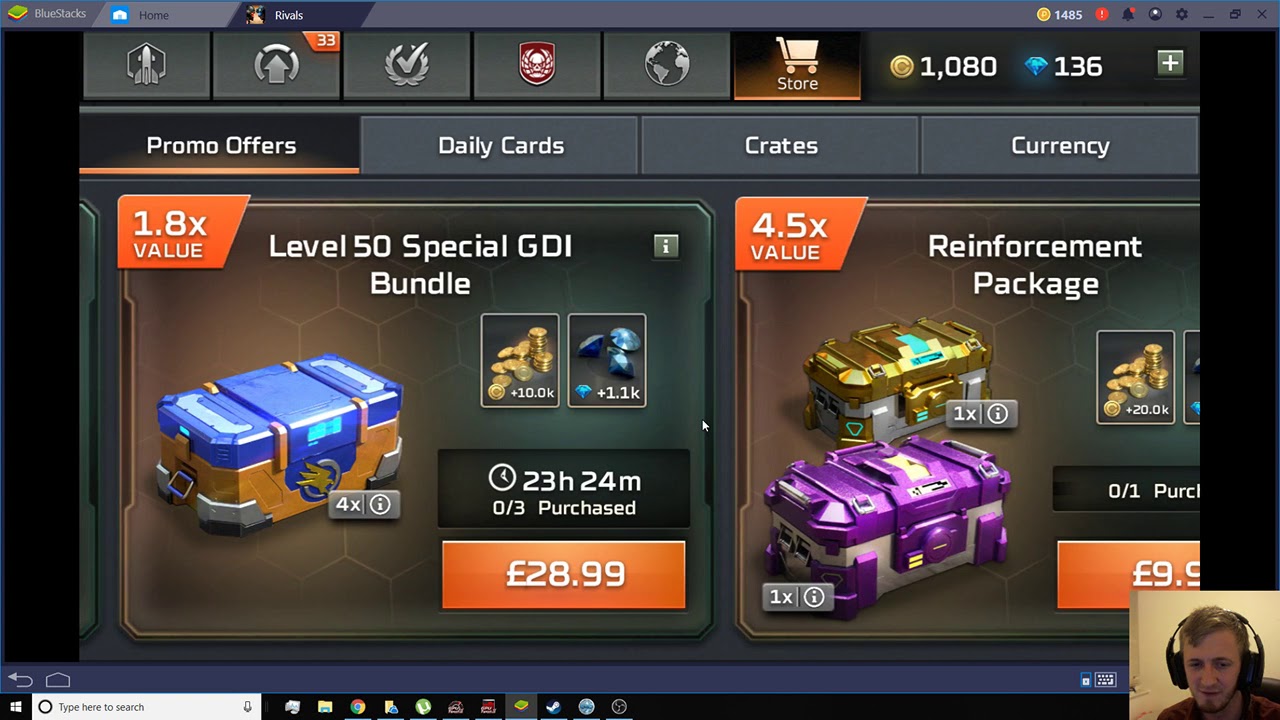This screenshot has height=720, width=1280.
Task: Click the info icon on GDI Bundle
Action: [x=666, y=246]
